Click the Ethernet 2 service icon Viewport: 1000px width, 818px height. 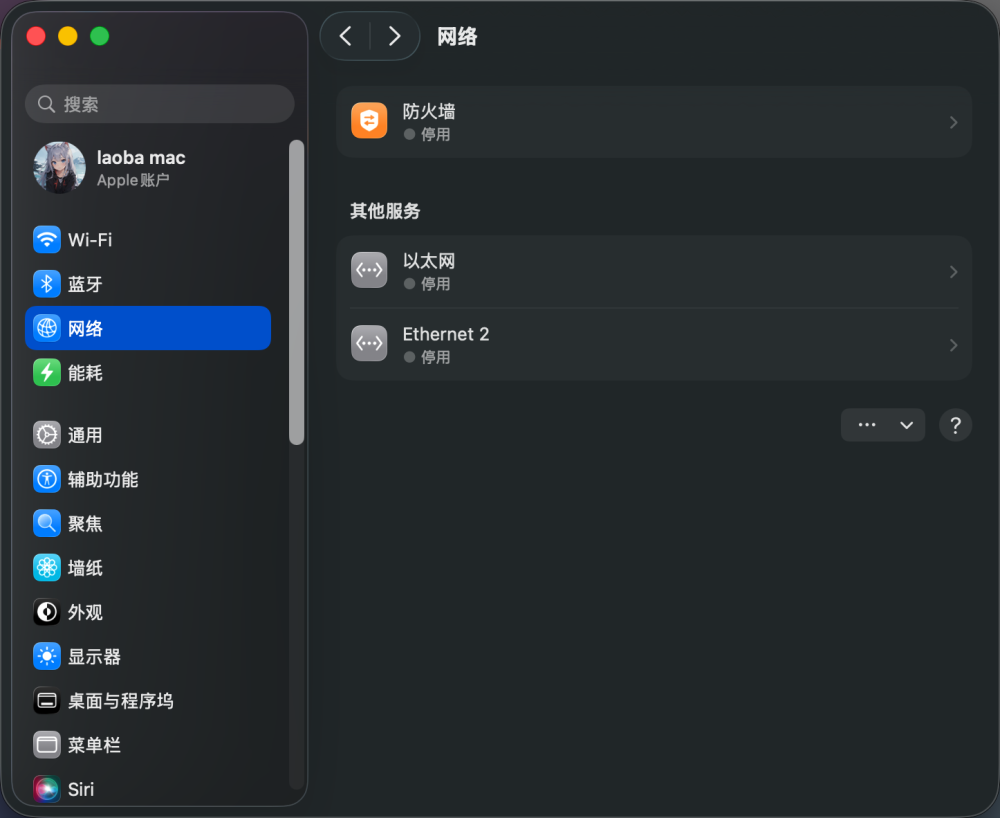tap(369, 344)
